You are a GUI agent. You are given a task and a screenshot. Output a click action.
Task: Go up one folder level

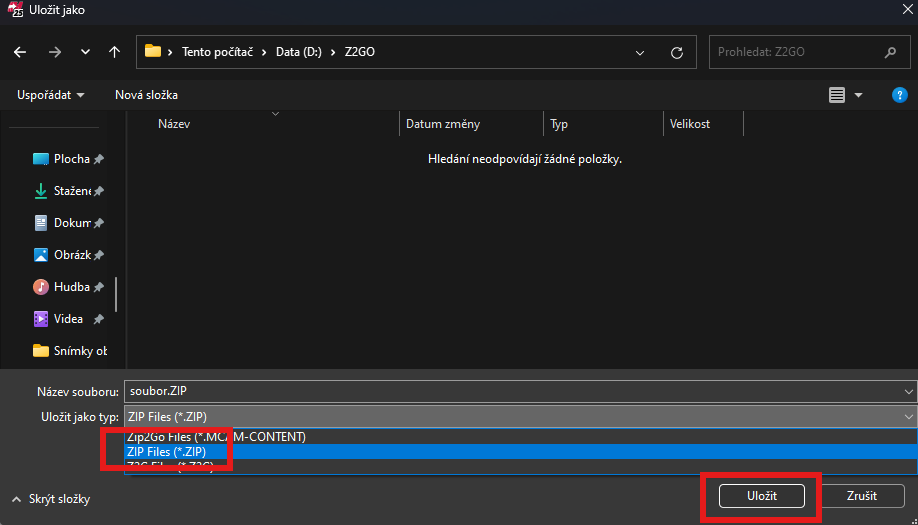pyautogui.click(x=114, y=52)
